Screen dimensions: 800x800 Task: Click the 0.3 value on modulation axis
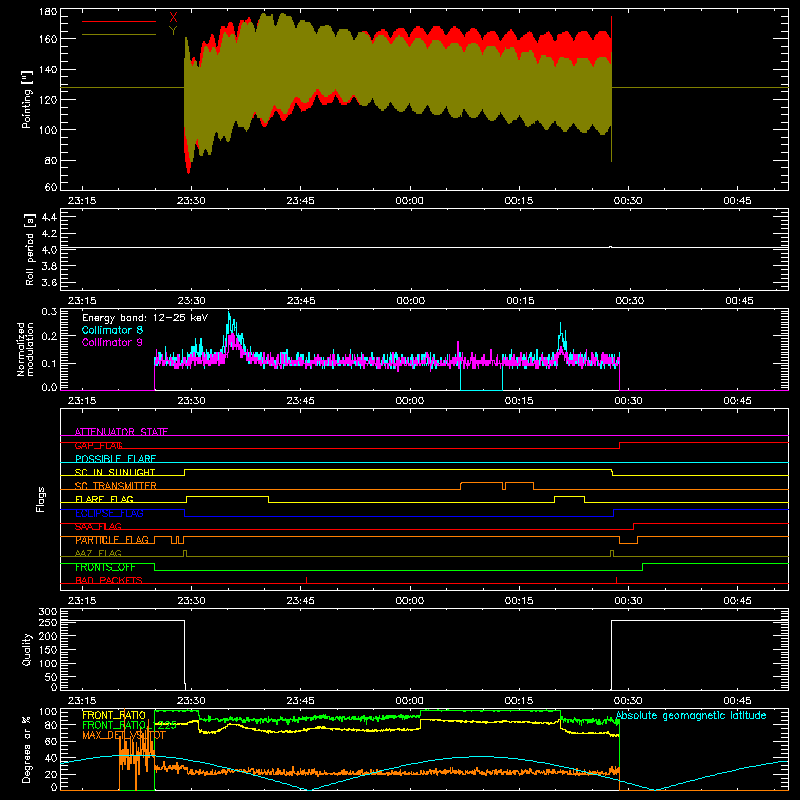point(49,312)
